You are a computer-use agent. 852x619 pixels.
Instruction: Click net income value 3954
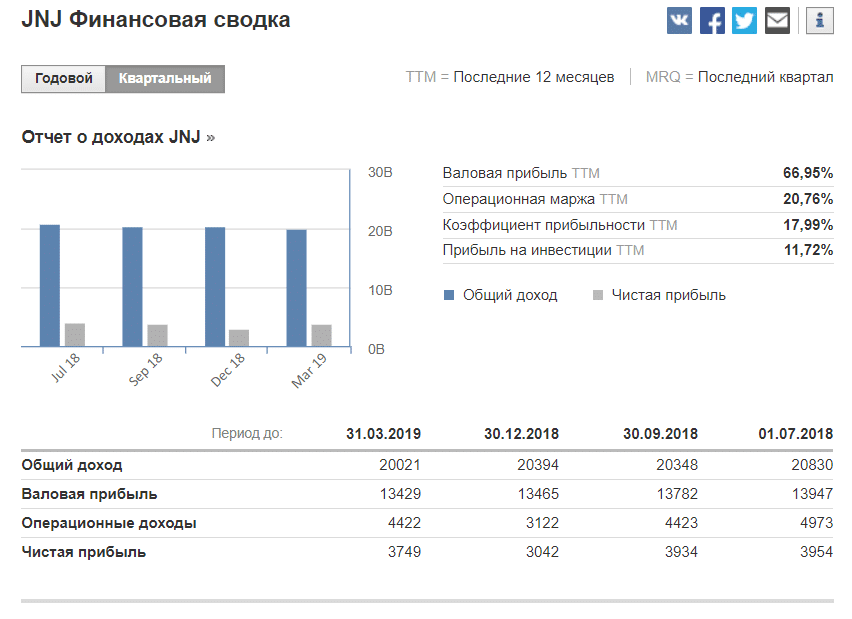tap(816, 552)
